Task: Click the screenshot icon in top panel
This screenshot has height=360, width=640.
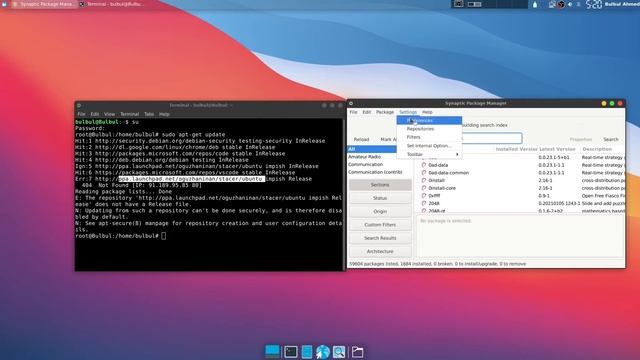Action: pyautogui.click(x=459, y=4)
